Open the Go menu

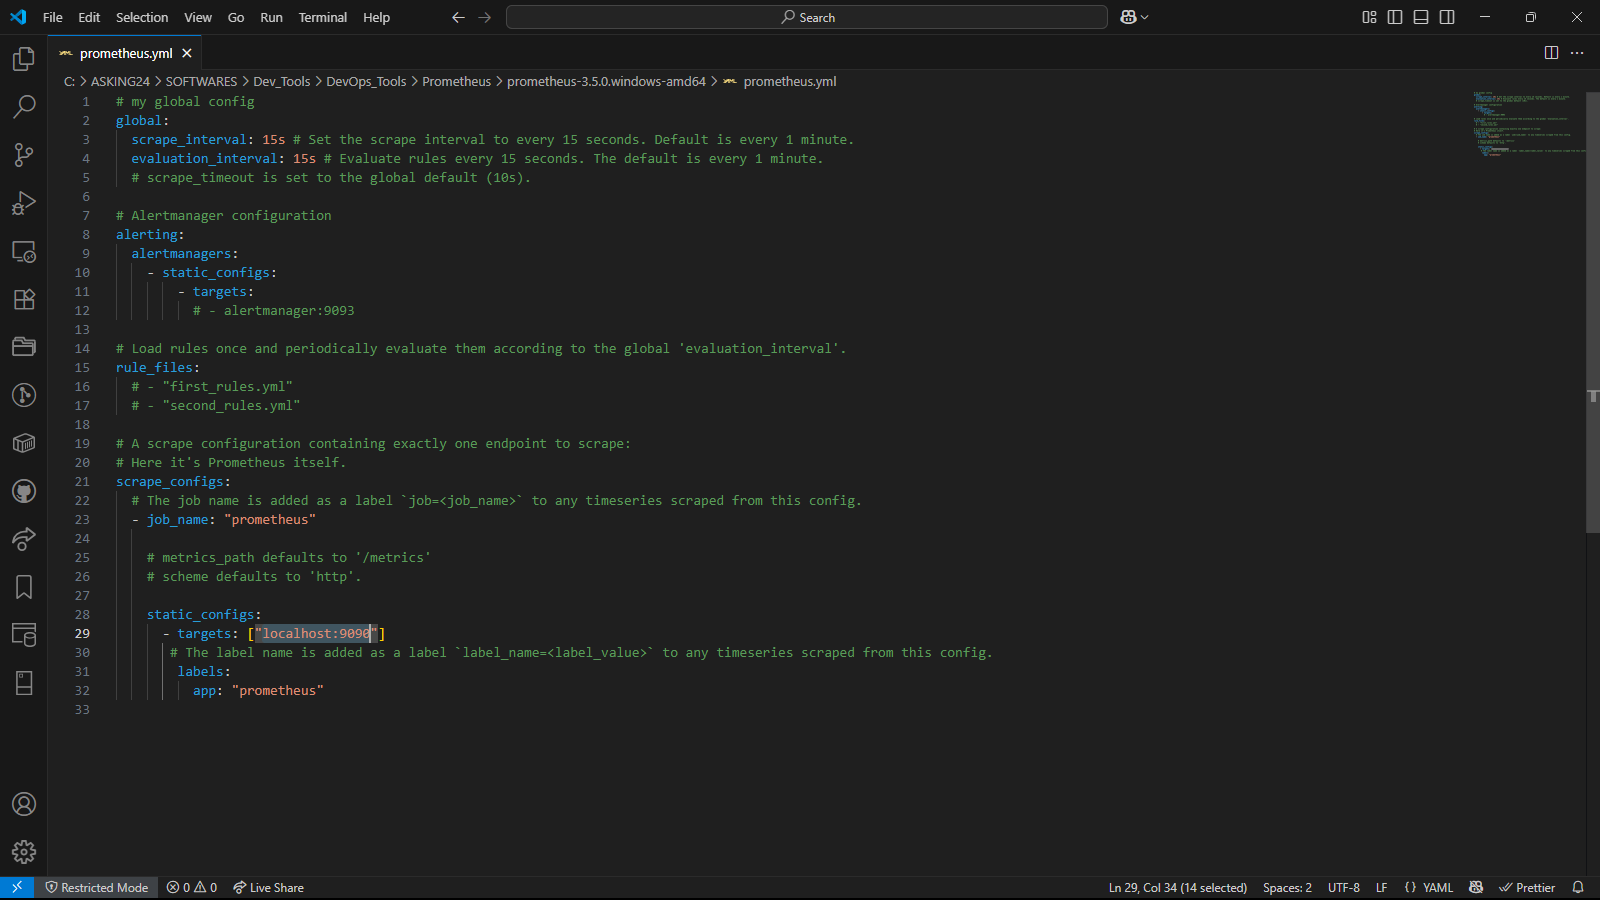236,17
